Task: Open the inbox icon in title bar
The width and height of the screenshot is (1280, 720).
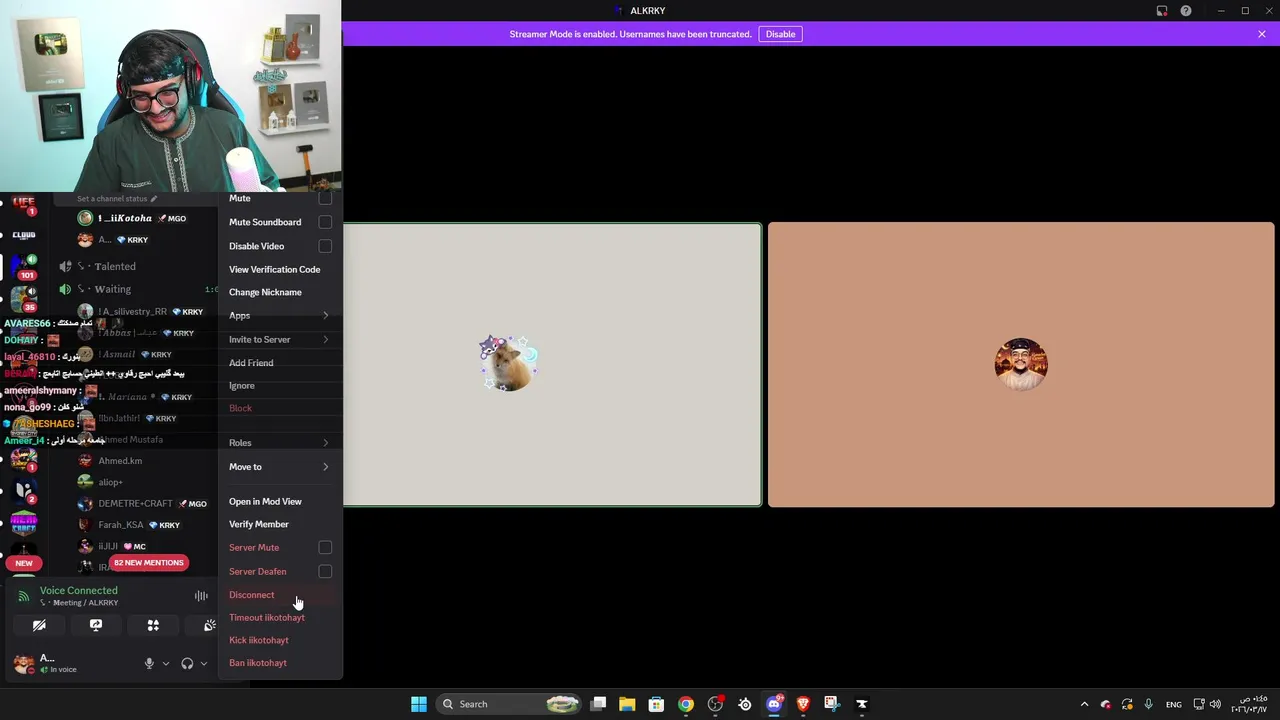Action: tap(1162, 11)
